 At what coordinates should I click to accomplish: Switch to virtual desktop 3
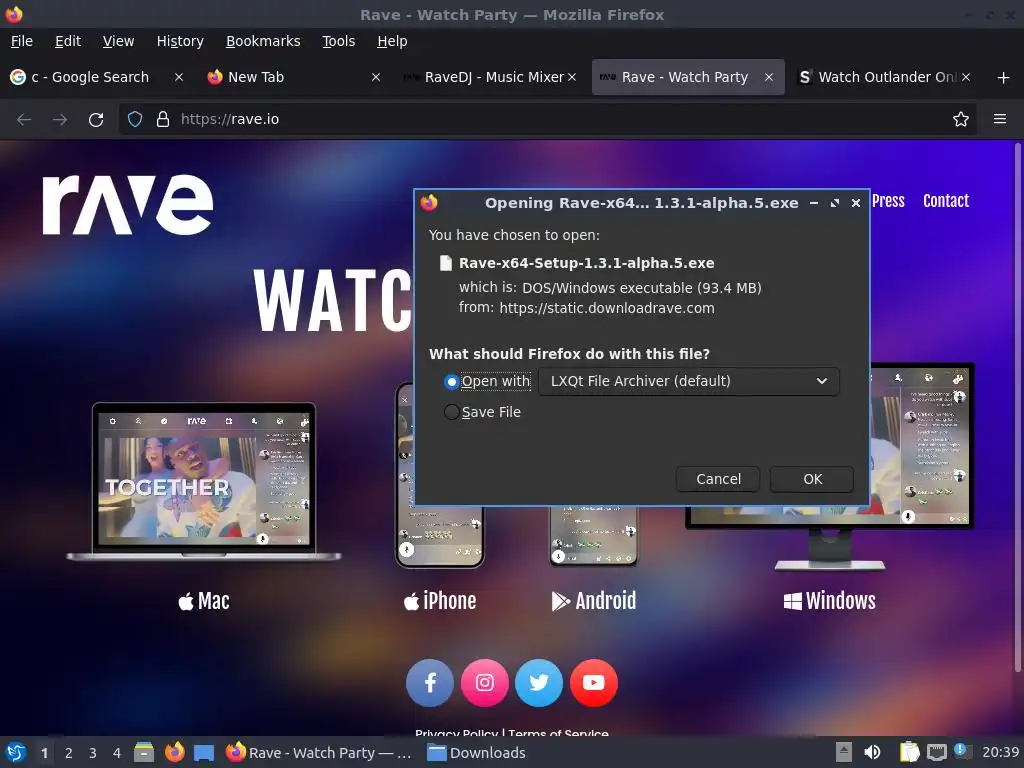point(93,753)
